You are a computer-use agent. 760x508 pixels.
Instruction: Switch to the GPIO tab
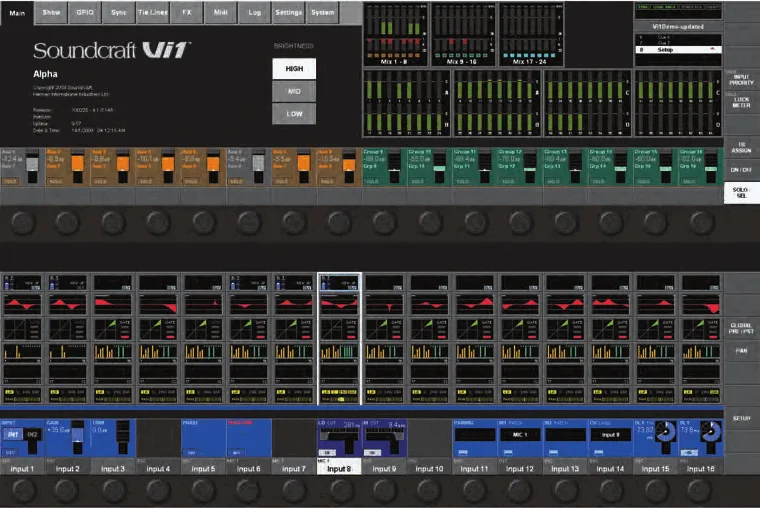pyautogui.click(x=85, y=13)
